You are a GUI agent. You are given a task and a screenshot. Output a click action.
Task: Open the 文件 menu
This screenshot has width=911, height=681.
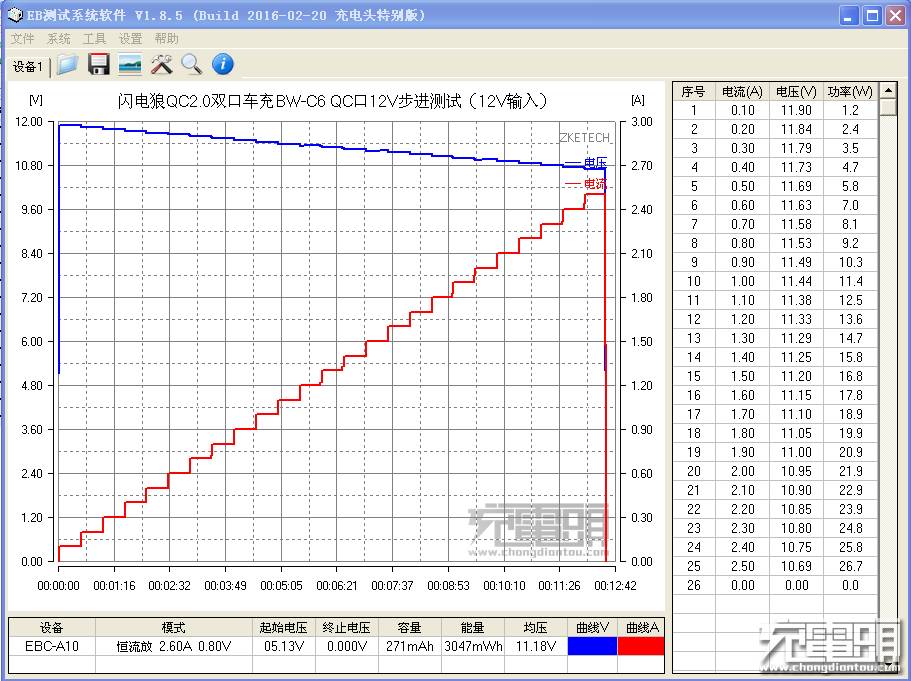tap(23, 38)
